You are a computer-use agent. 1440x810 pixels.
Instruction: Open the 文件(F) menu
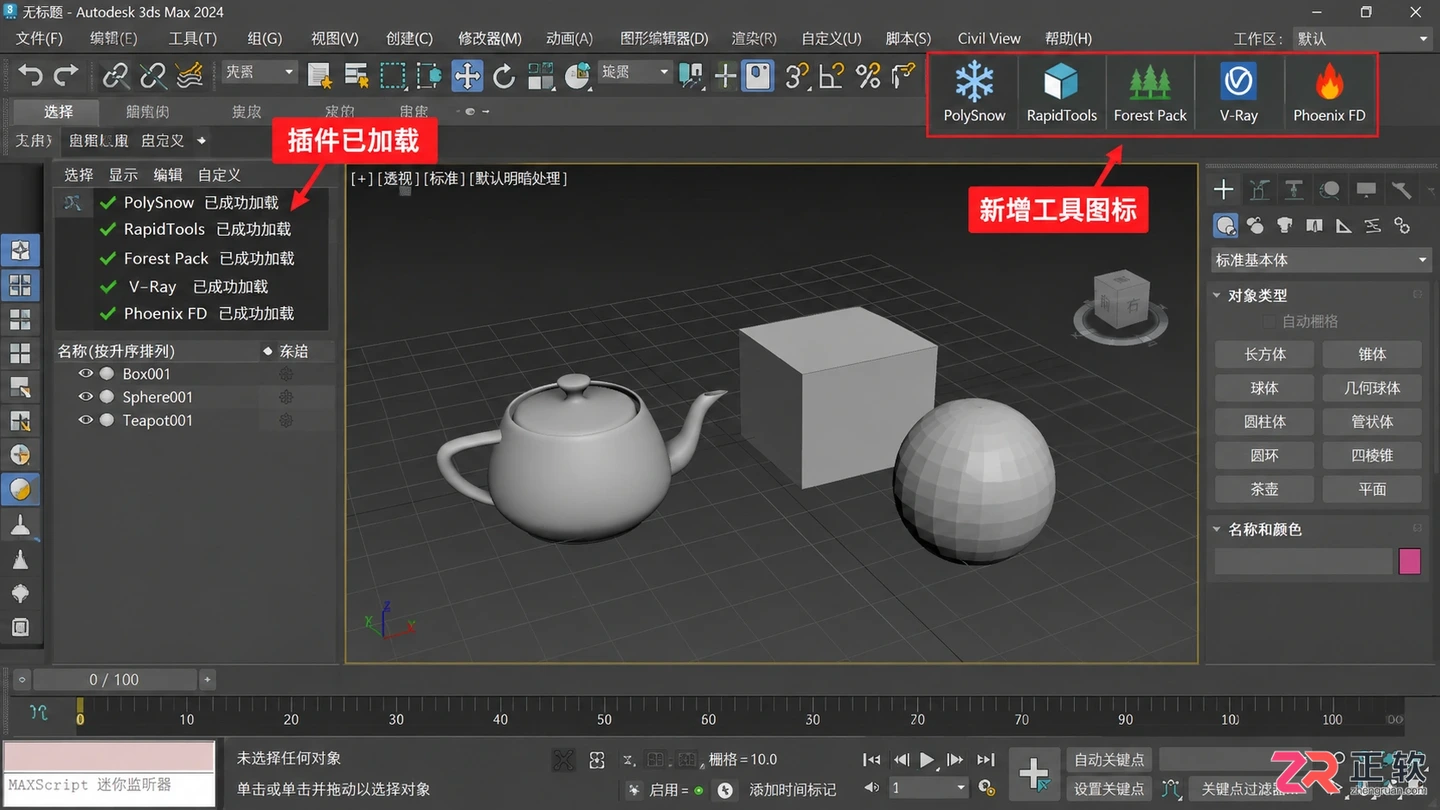click(x=39, y=38)
